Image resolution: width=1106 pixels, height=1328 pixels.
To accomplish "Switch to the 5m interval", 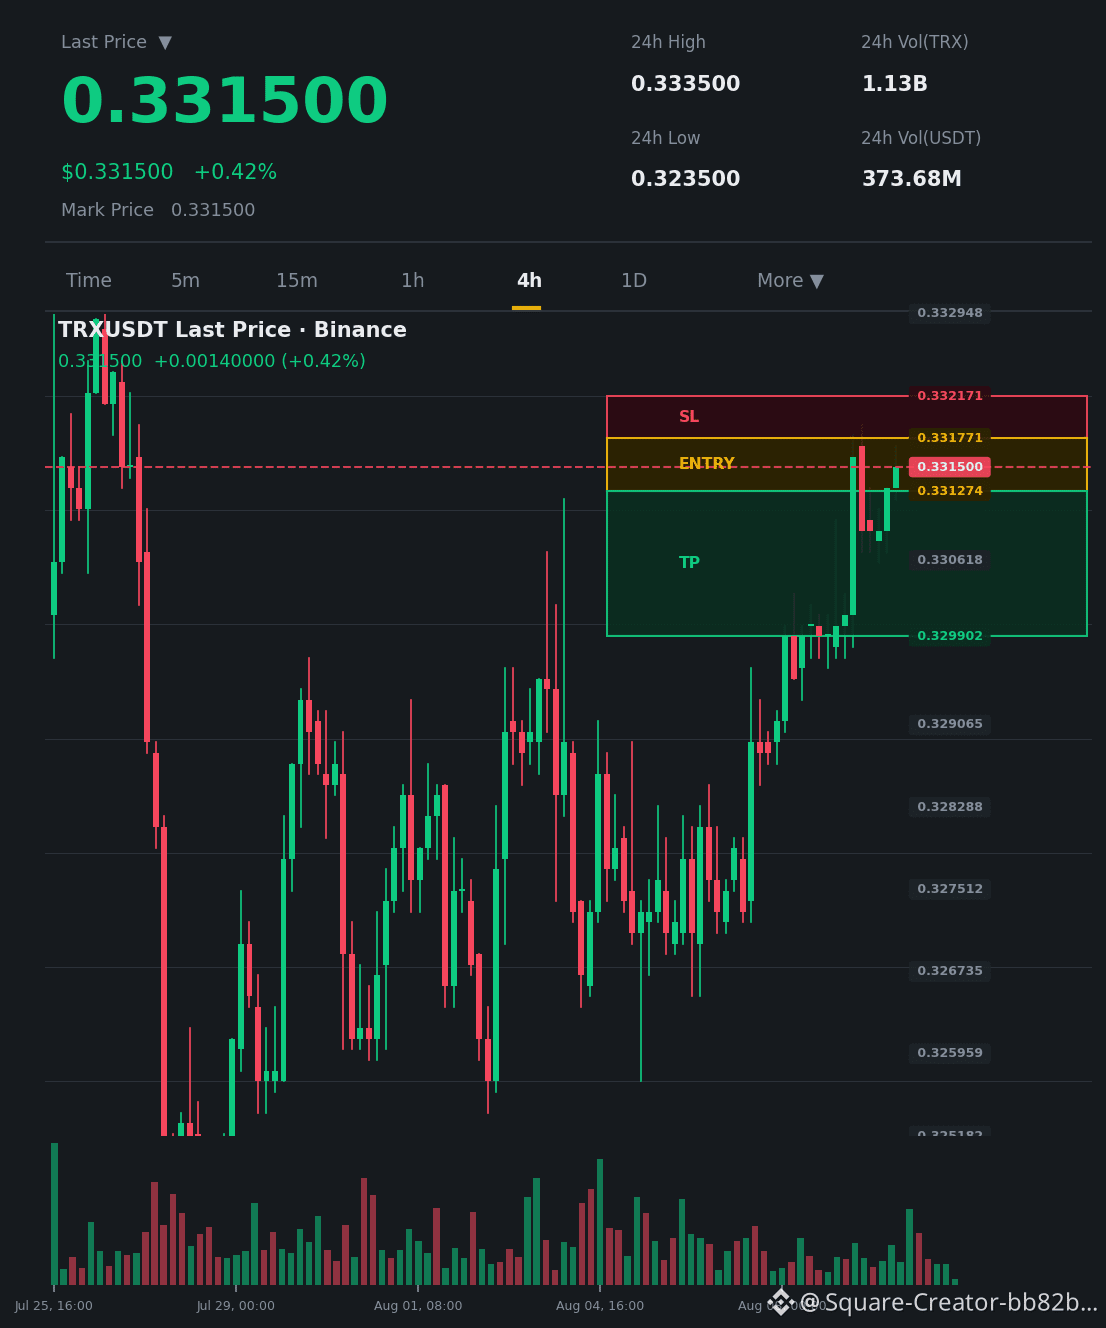I will click(x=185, y=281).
